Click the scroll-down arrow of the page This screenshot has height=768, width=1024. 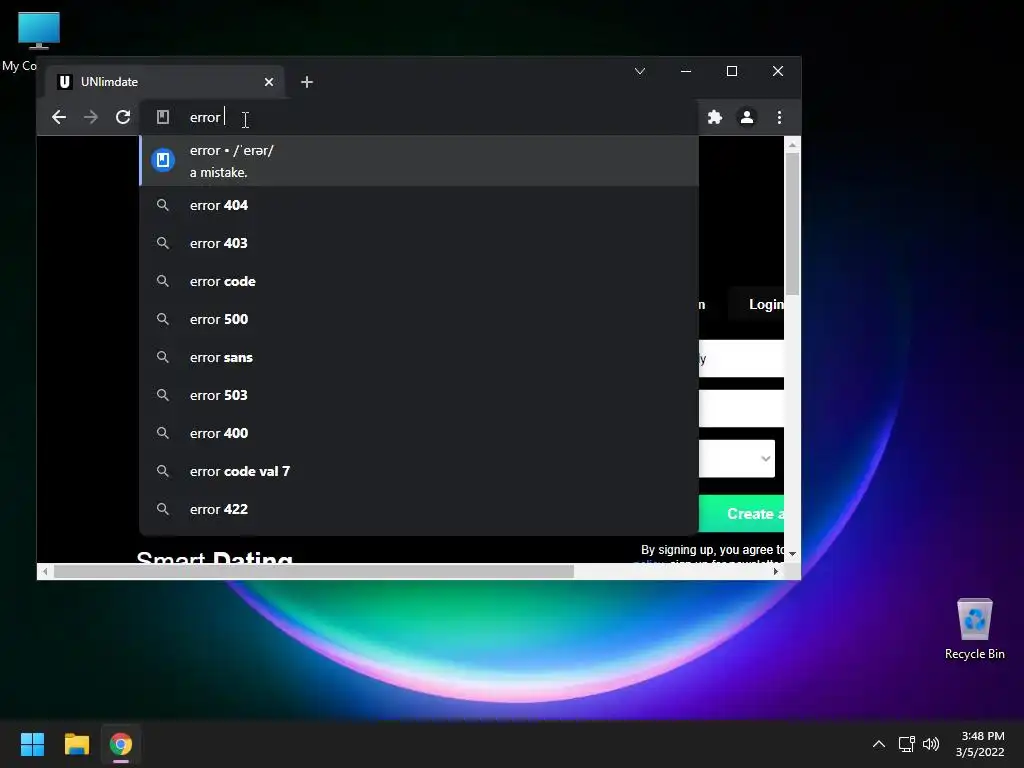pyautogui.click(x=792, y=554)
